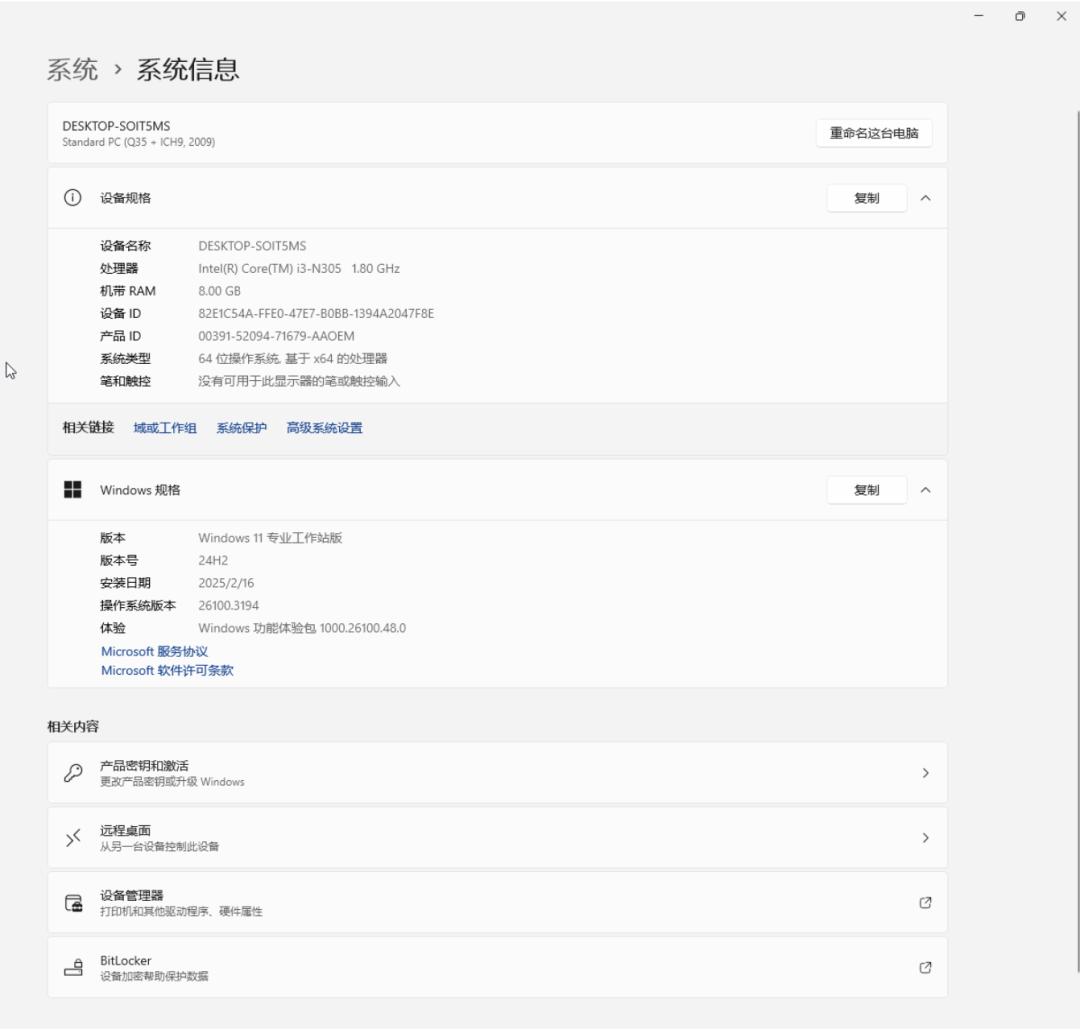Open the 系统保护 link
Viewport: 1080px width, 1029px height.
click(x=241, y=428)
